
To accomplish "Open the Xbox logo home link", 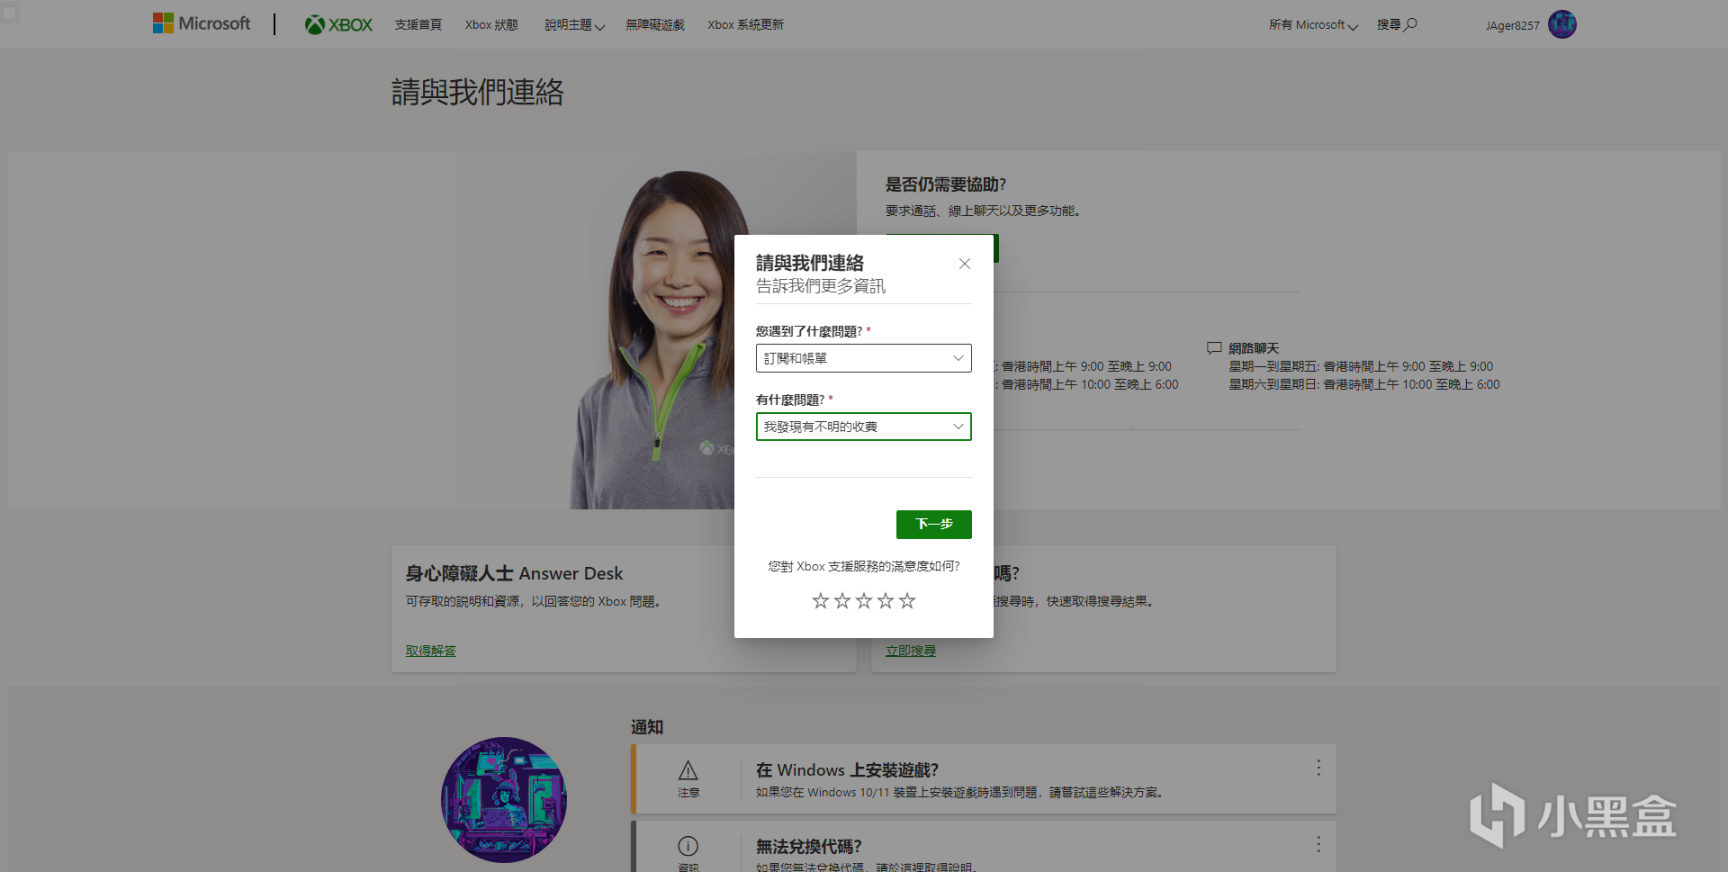I will (338, 25).
